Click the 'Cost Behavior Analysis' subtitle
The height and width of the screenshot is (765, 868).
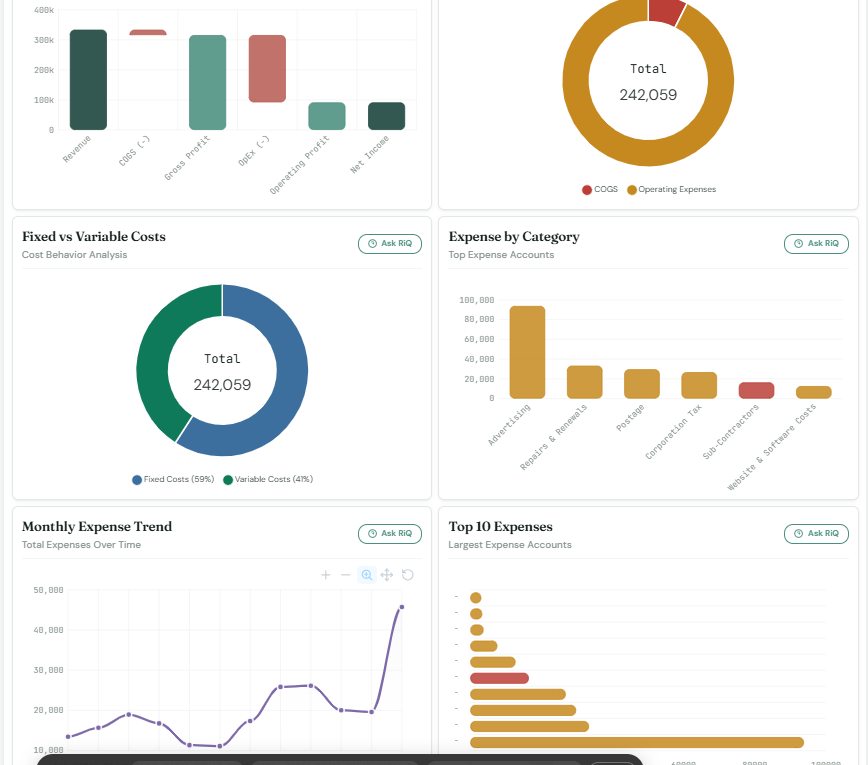click(75, 255)
